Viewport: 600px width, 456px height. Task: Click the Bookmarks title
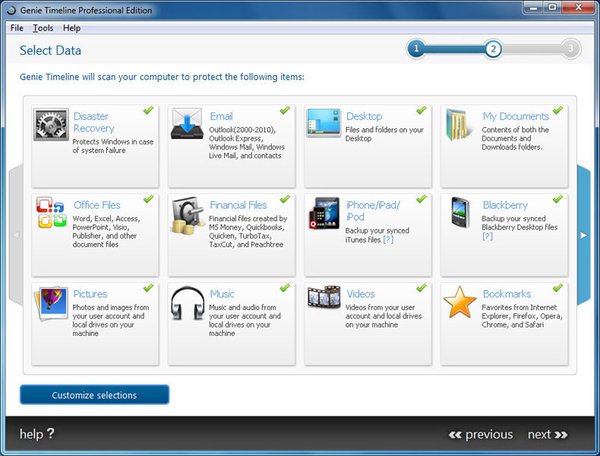point(507,294)
